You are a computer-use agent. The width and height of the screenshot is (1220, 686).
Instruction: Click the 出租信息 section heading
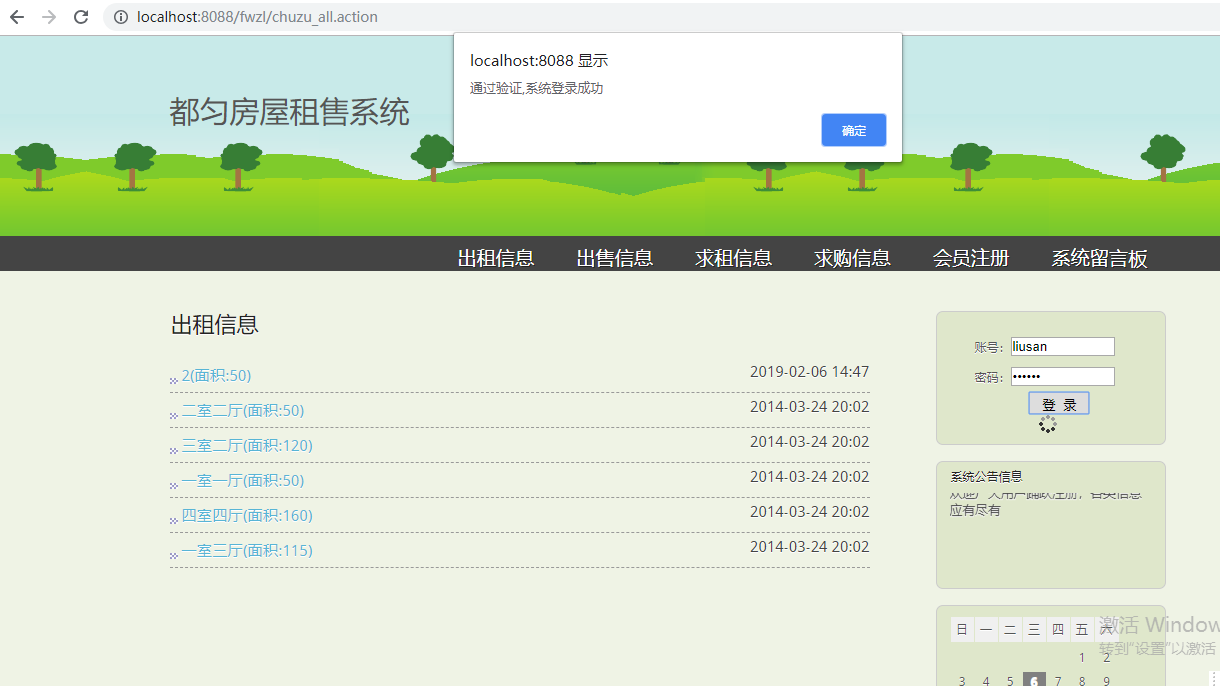(215, 324)
